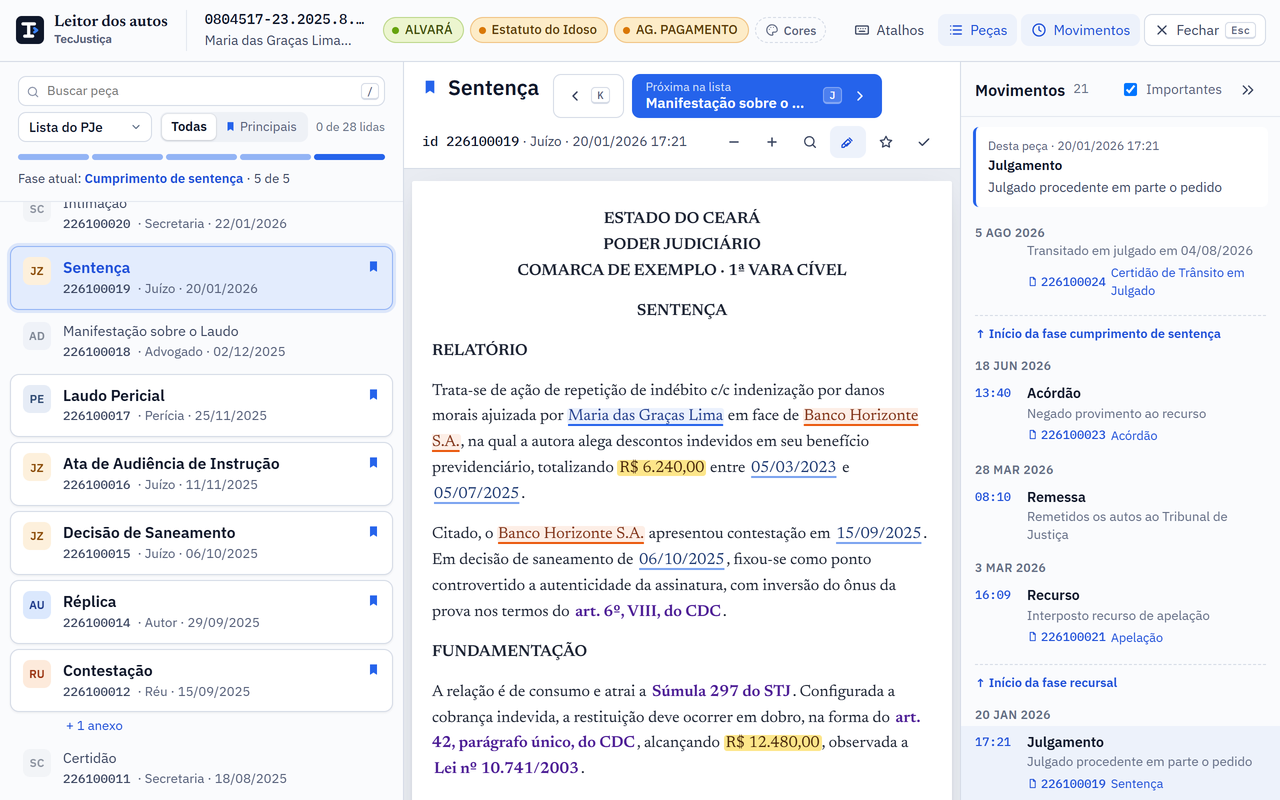Open the 226100023 Acórdão link

(x=1092, y=436)
